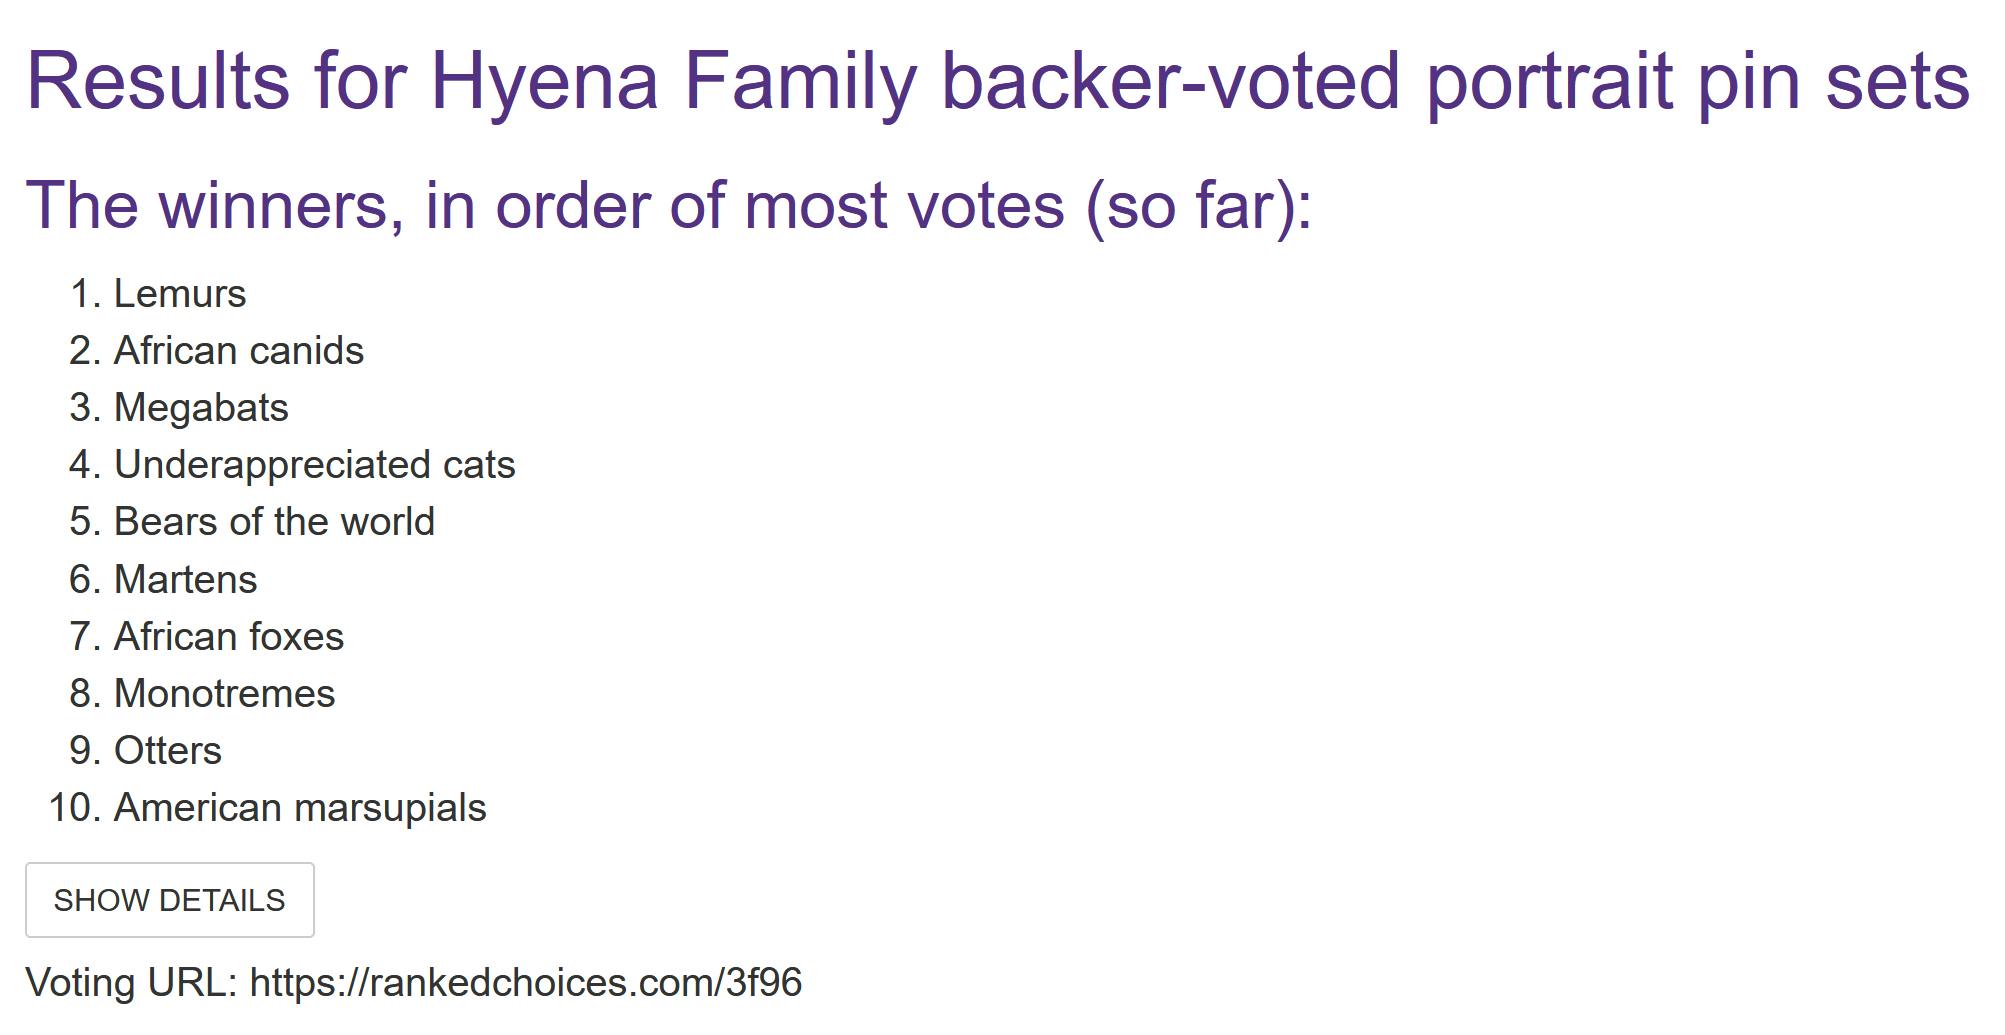
Task: Click the rankedchoices.com/3f96 voting URL
Action: [525, 982]
